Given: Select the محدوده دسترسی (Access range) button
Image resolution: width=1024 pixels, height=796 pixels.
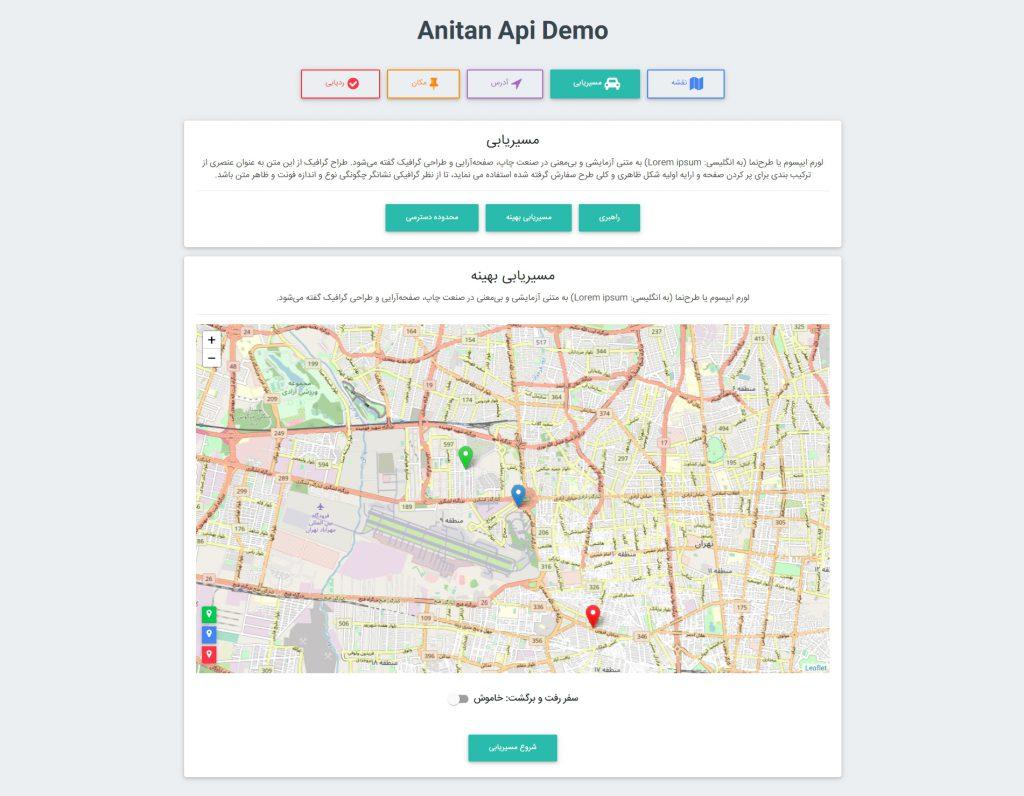Looking at the screenshot, I should pos(431,218).
